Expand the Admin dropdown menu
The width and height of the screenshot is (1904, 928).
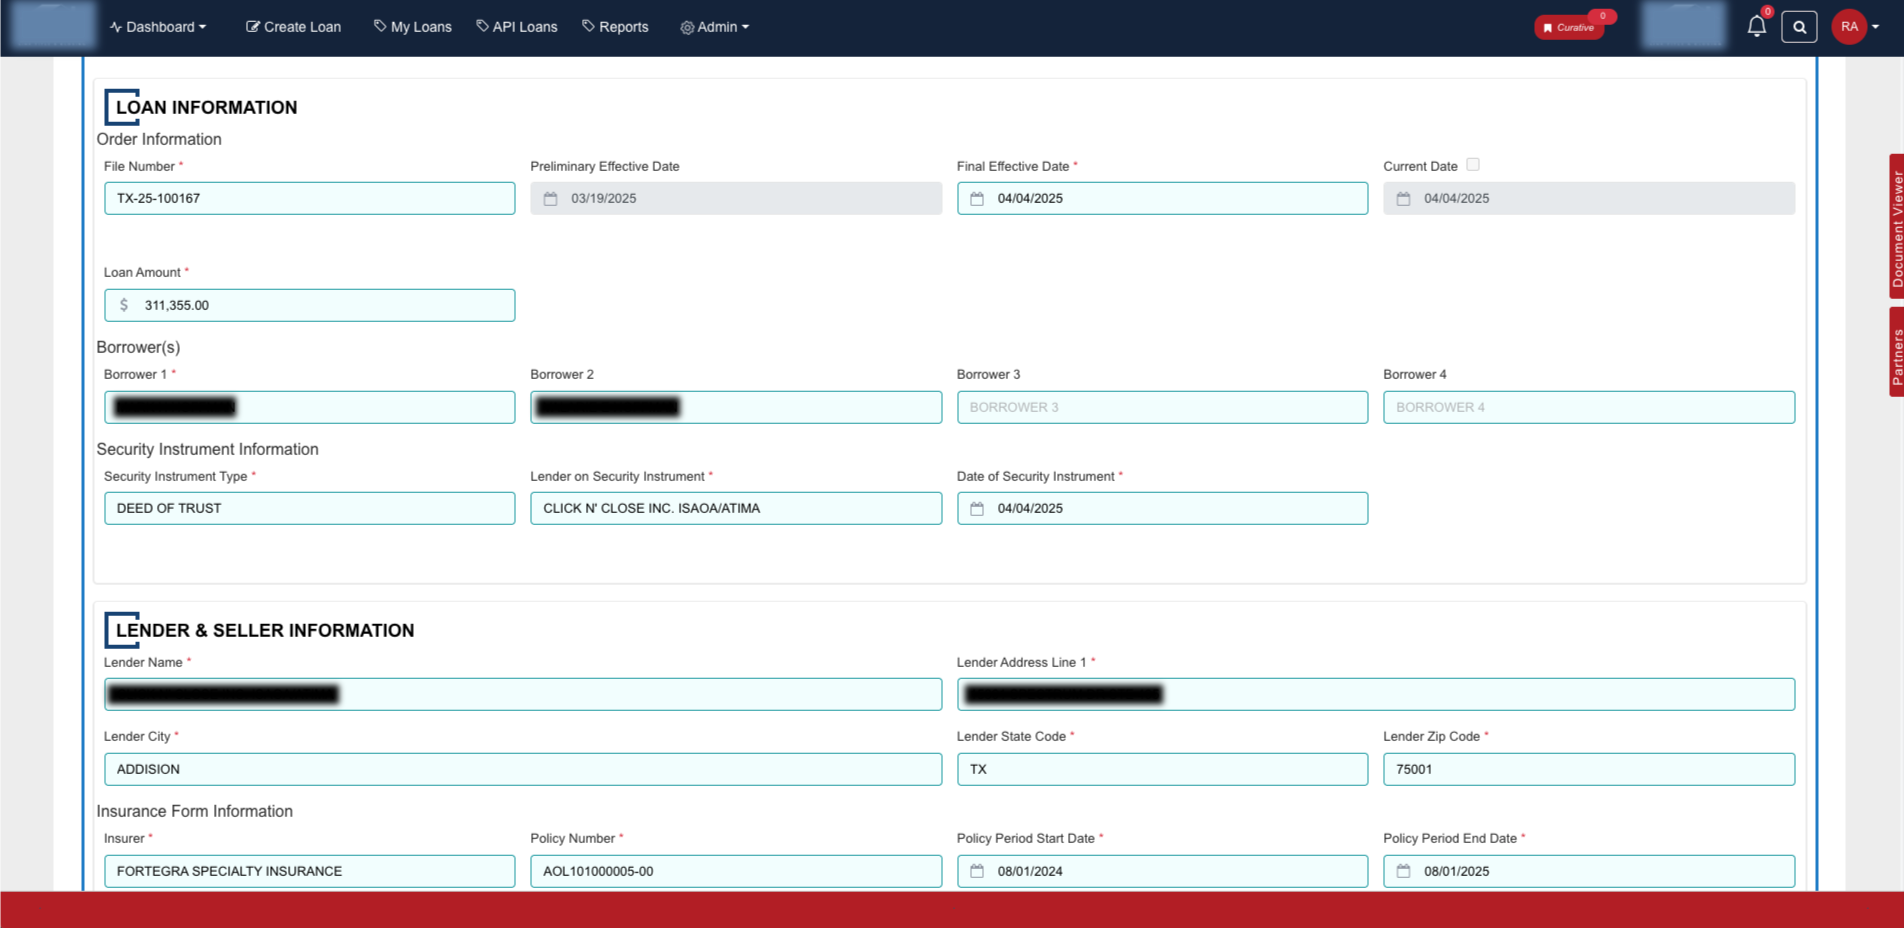714,27
